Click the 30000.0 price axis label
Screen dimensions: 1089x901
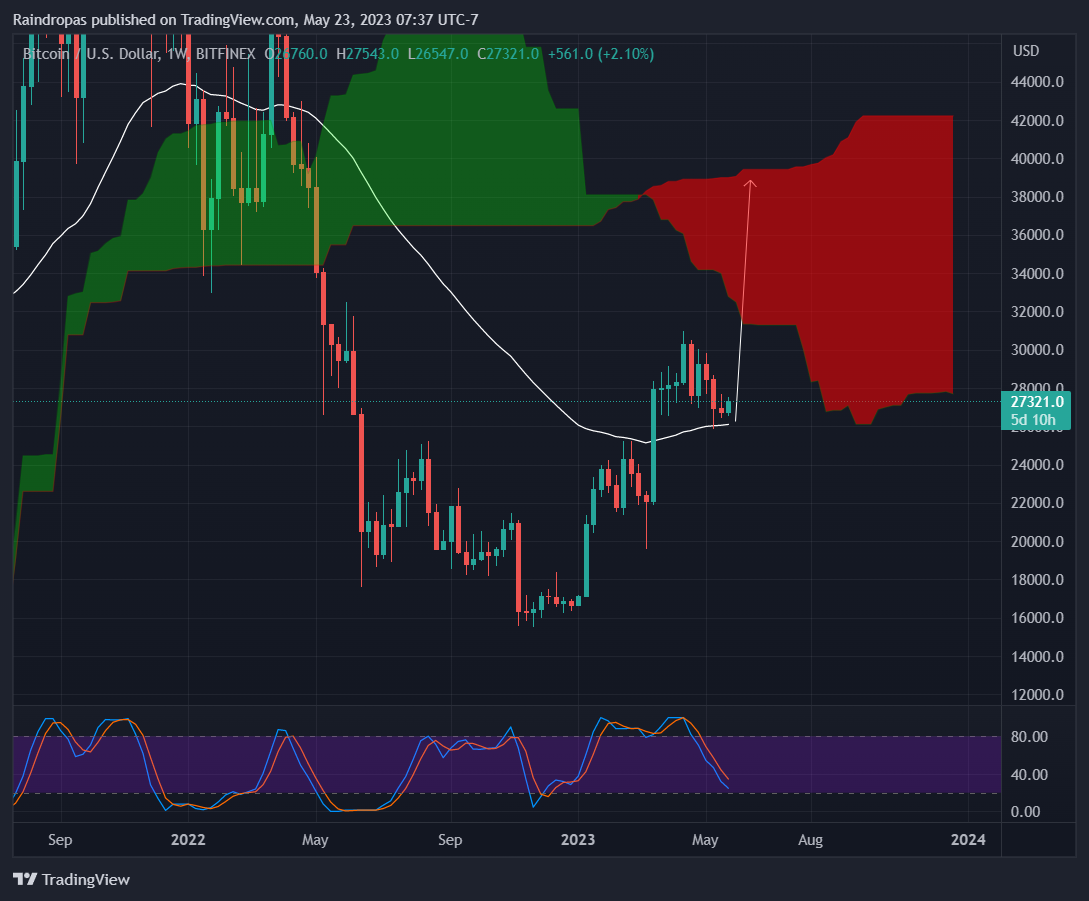click(x=1037, y=350)
